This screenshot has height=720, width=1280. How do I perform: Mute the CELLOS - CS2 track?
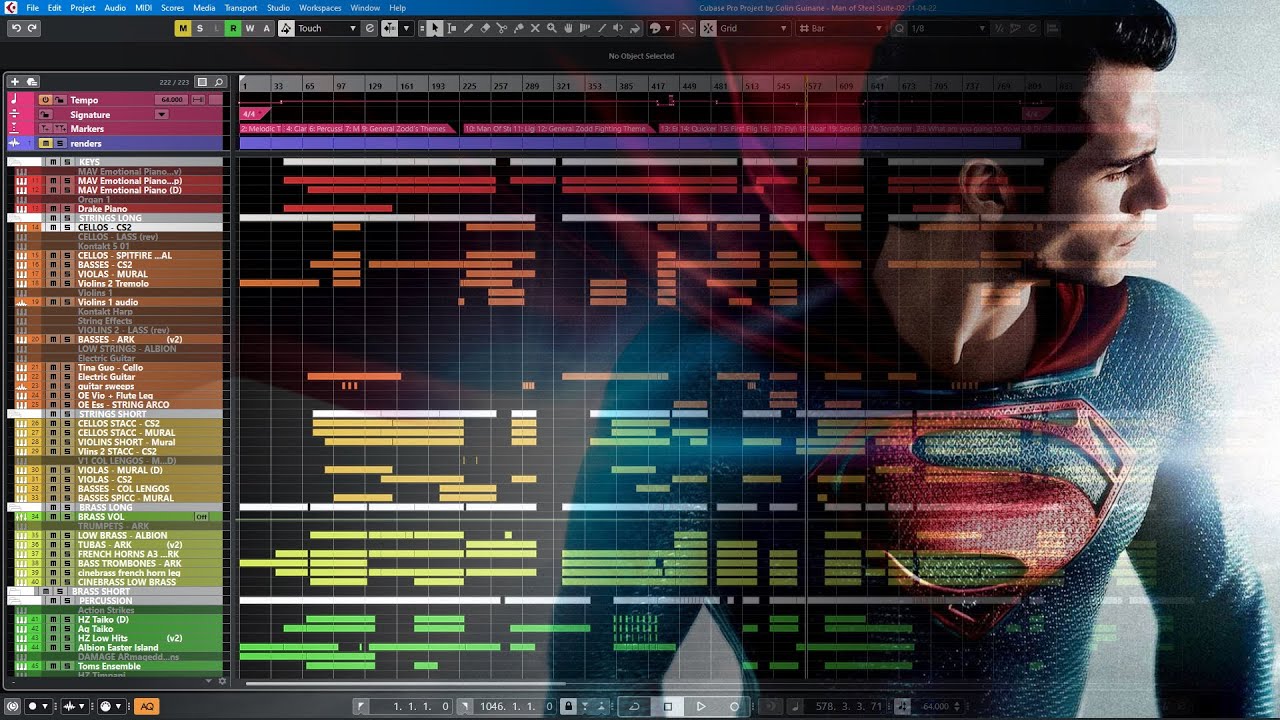click(54, 227)
